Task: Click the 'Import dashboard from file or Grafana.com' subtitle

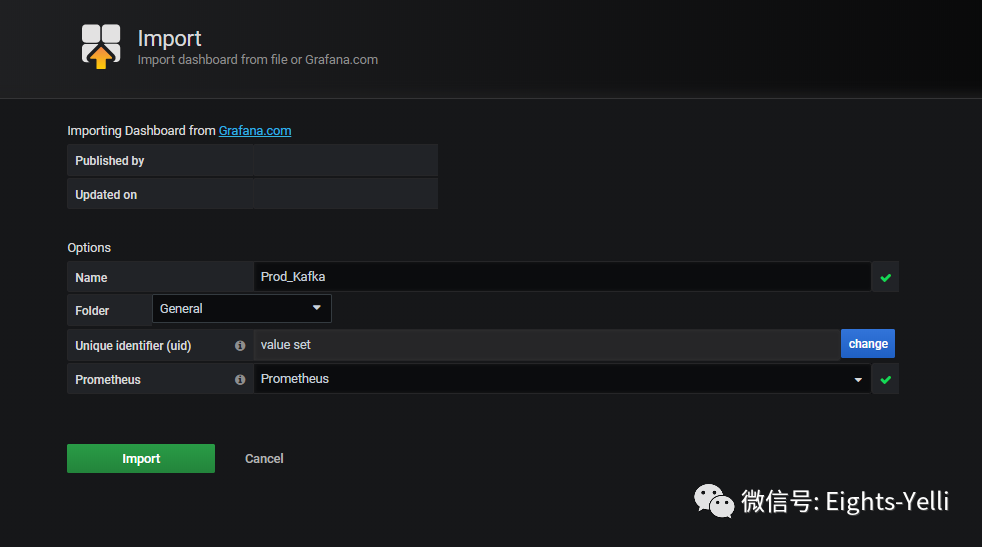Action: click(257, 60)
